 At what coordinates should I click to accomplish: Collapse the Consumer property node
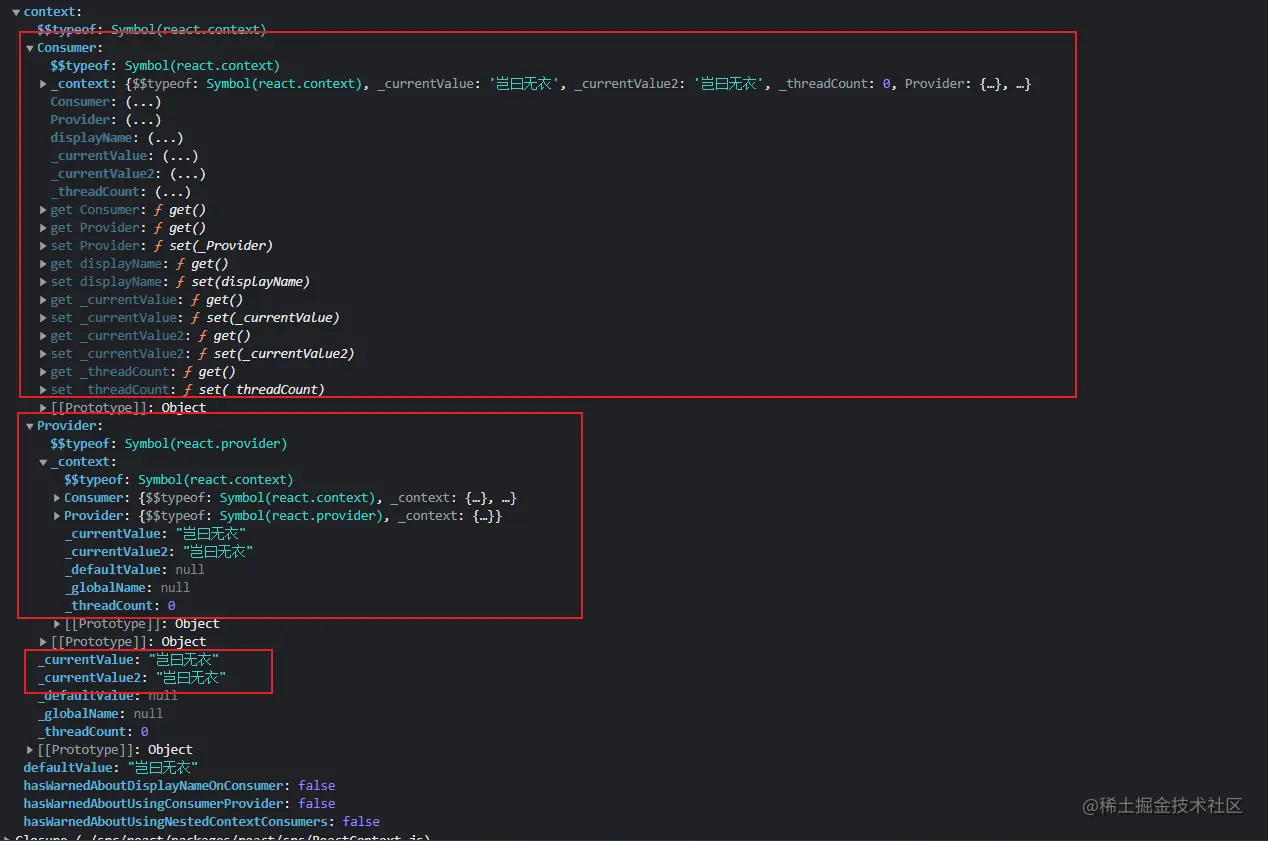(30, 48)
